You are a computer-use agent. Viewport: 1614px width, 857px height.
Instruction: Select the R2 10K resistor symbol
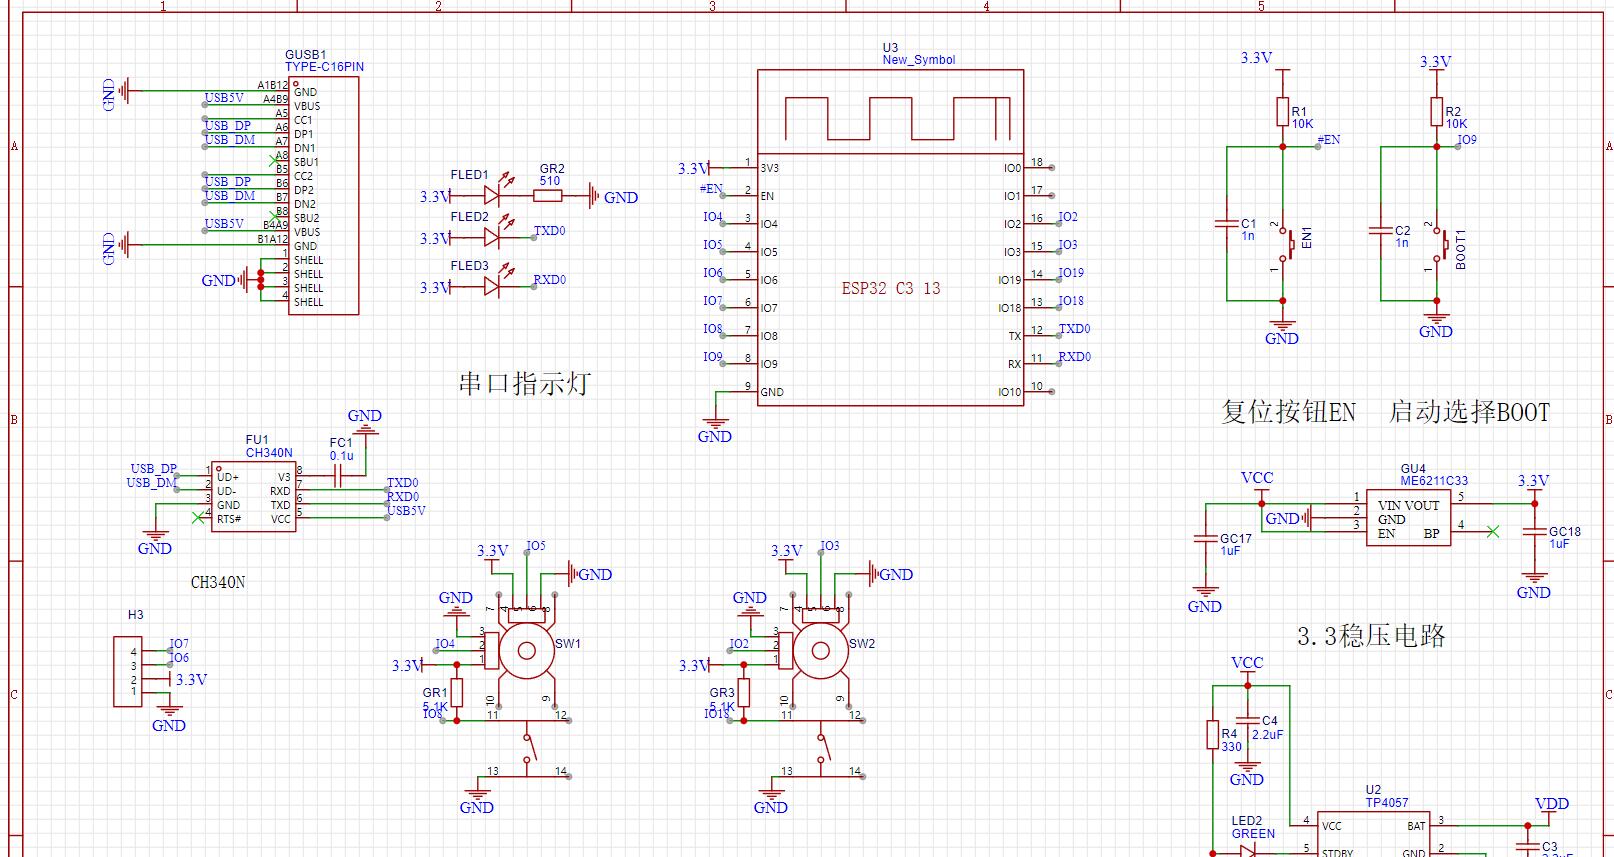pyautogui.click(x=1436, y=111)
